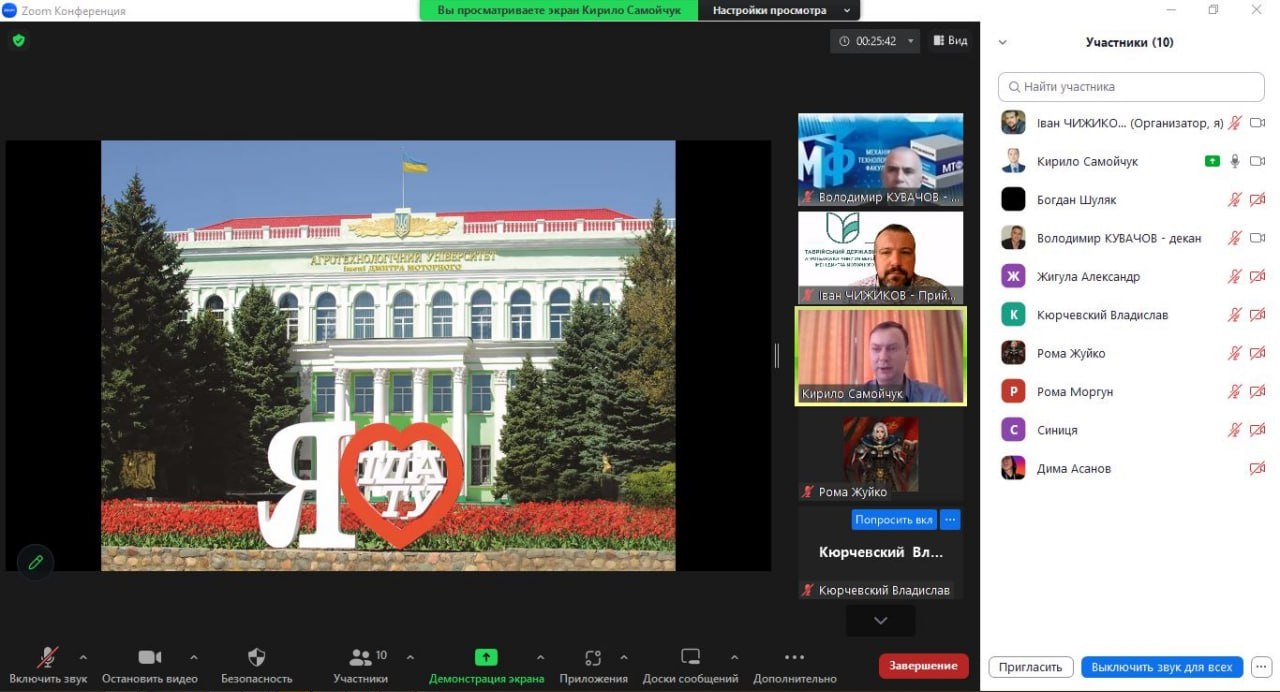
Task: Open the Приложения apps icon
Action: [x=593, y=658]
